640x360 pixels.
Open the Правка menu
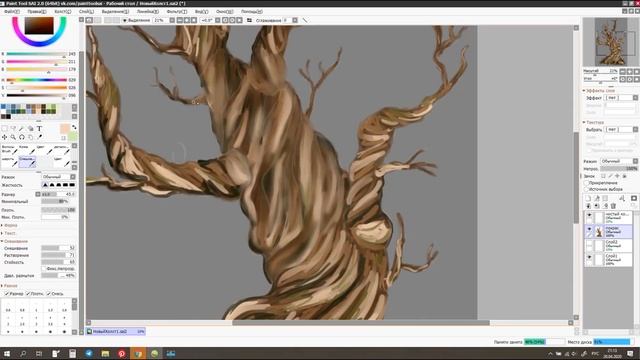tap(37, 11)
